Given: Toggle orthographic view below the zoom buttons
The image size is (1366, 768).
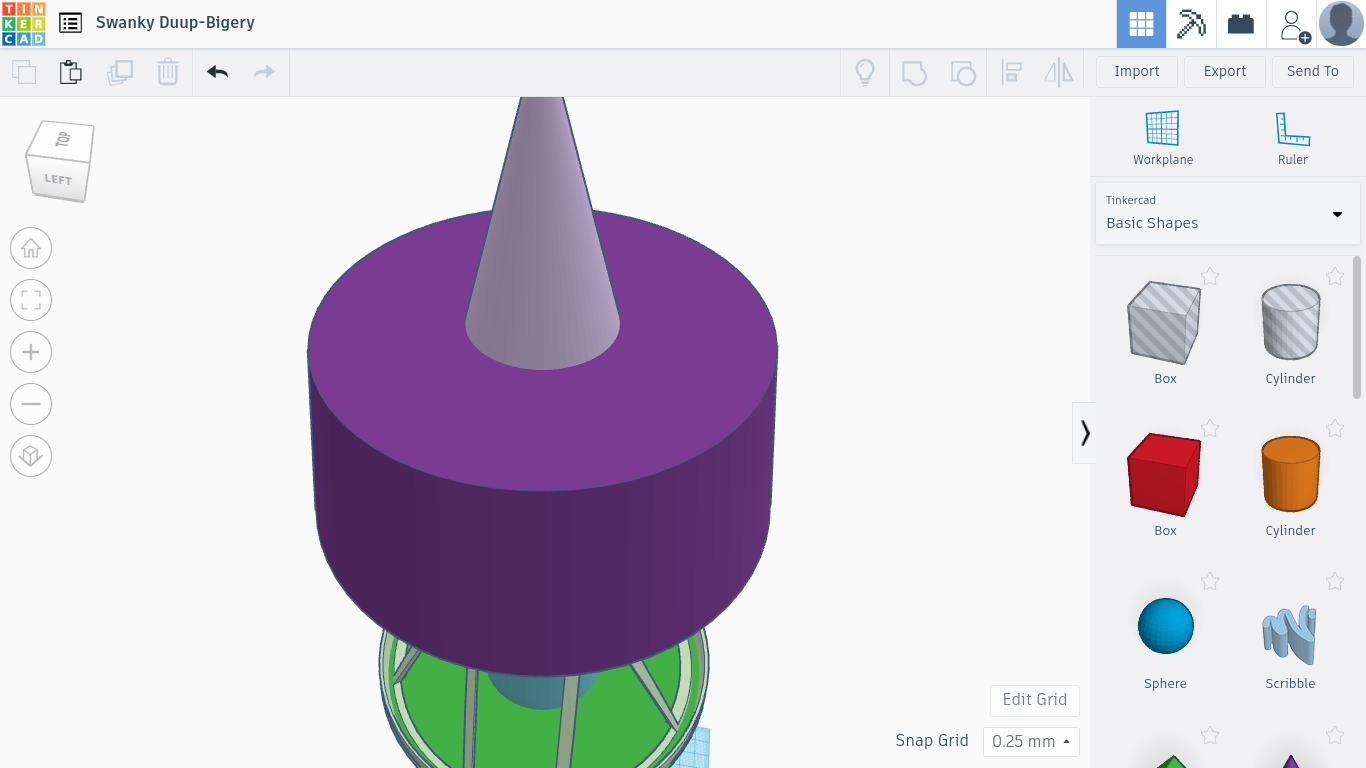Looking at the screenshot, I should [31, 456].
